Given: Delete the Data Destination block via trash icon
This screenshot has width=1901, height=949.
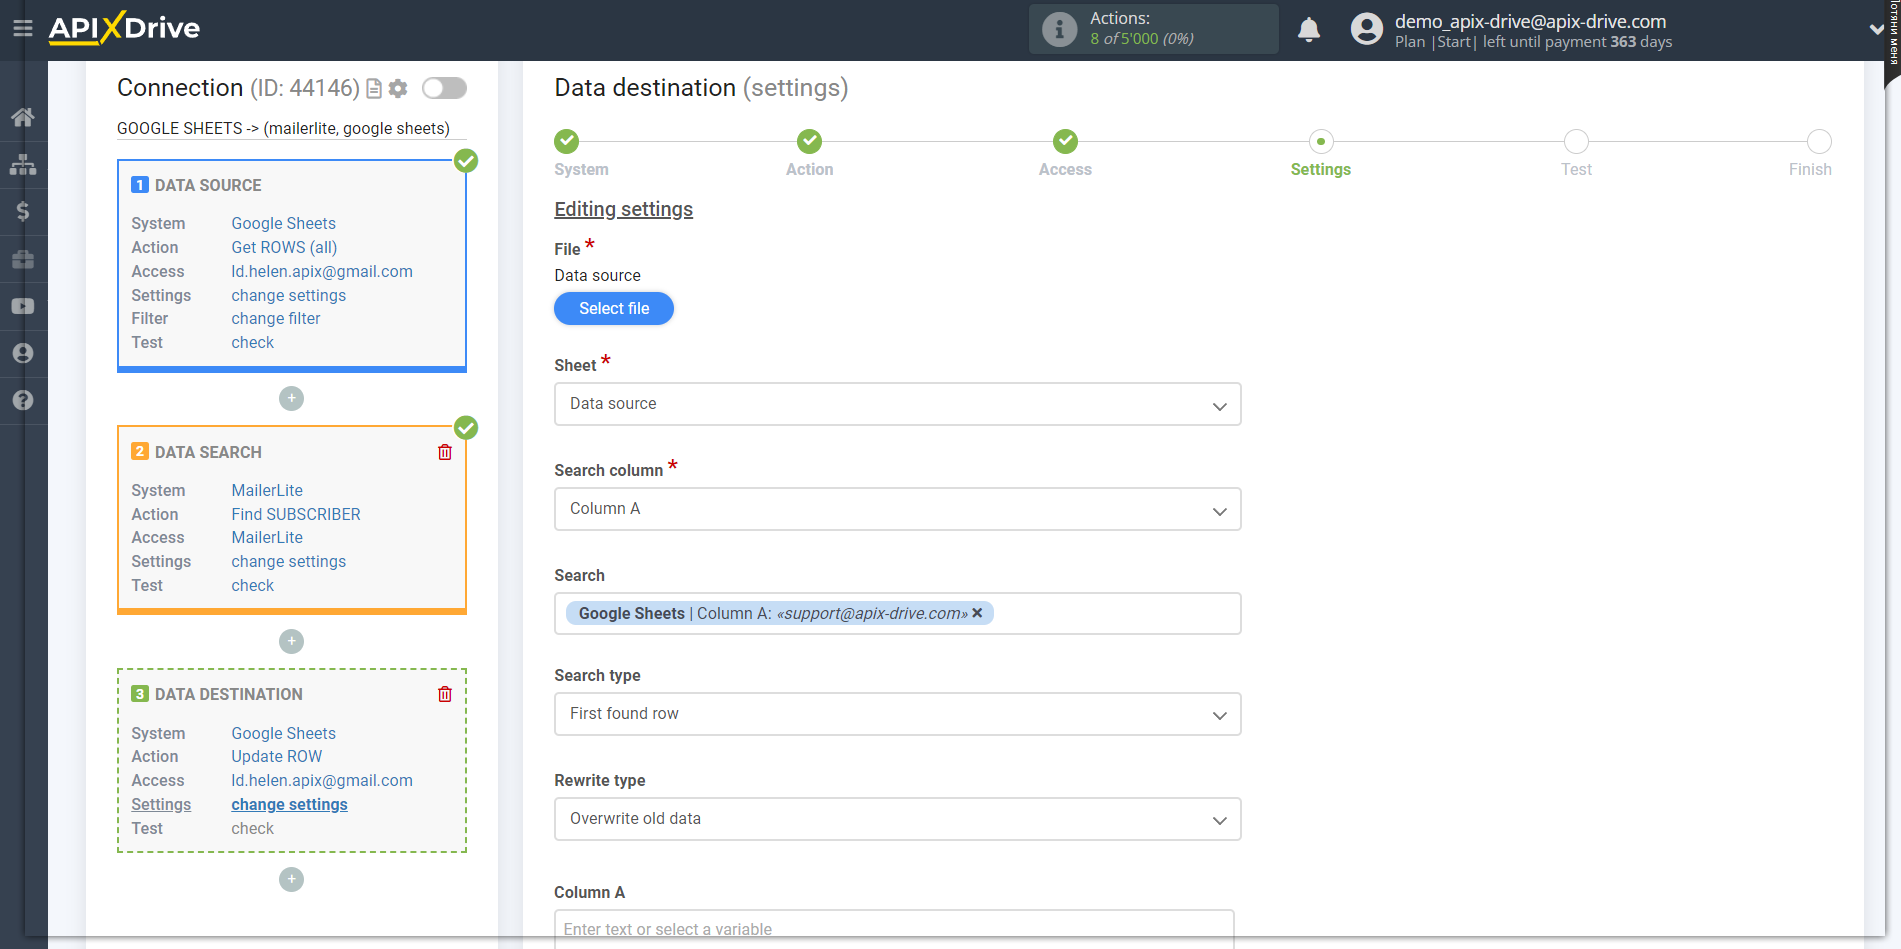Looking at the screenshot, I should tap(445, 694).
